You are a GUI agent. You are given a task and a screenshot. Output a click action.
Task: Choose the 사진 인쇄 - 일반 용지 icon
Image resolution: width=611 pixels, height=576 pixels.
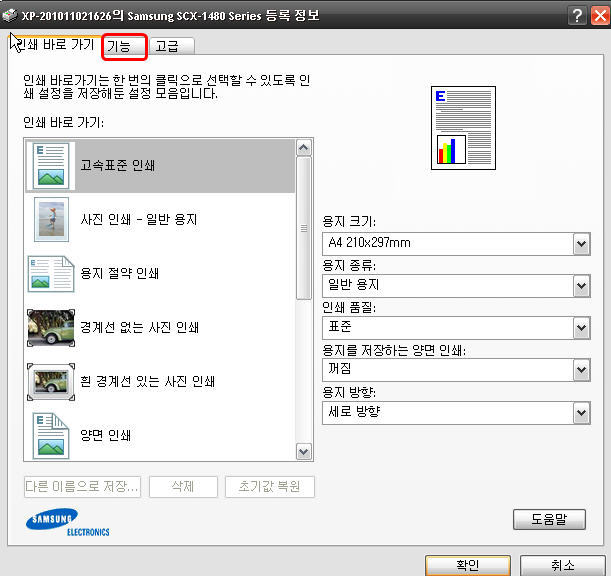click(x=49, y=218)
